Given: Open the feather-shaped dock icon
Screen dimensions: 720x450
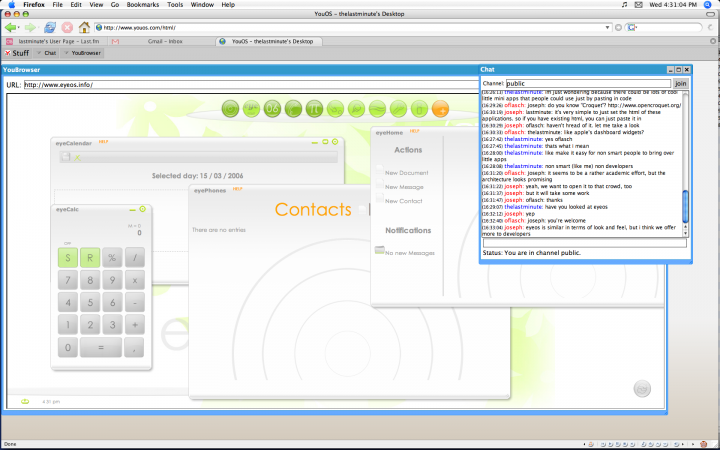Looking at the screenshot, I should click(293, 109).
